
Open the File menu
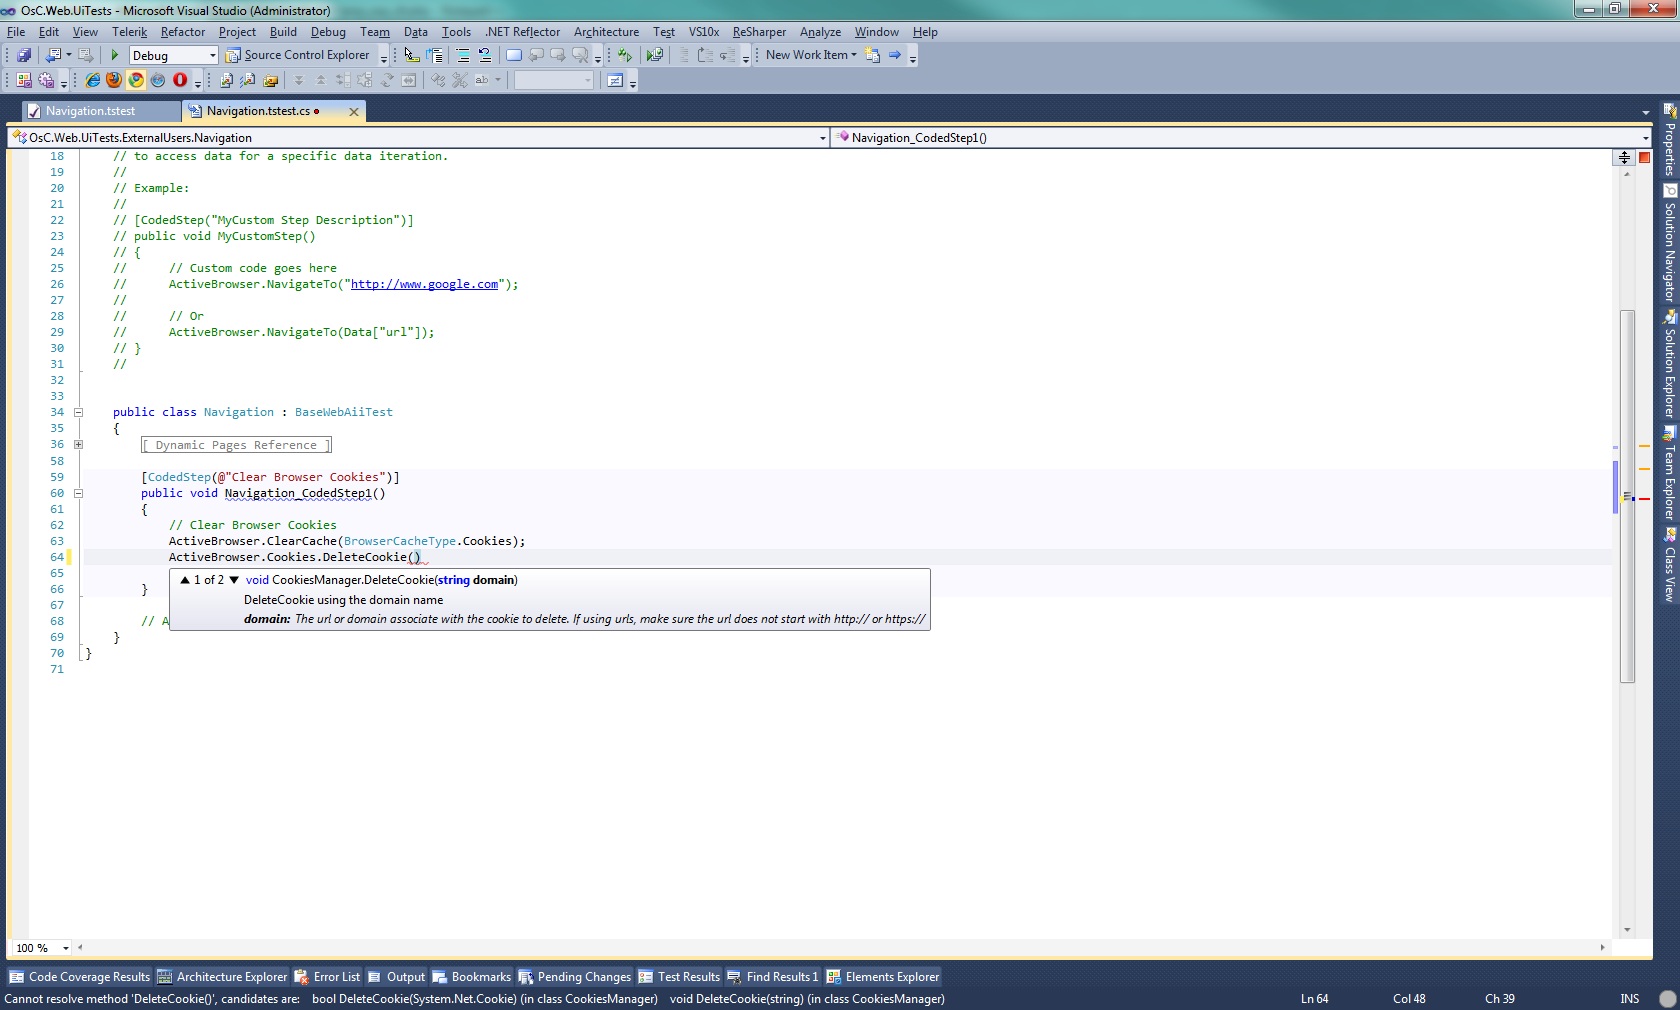[16, 32]
